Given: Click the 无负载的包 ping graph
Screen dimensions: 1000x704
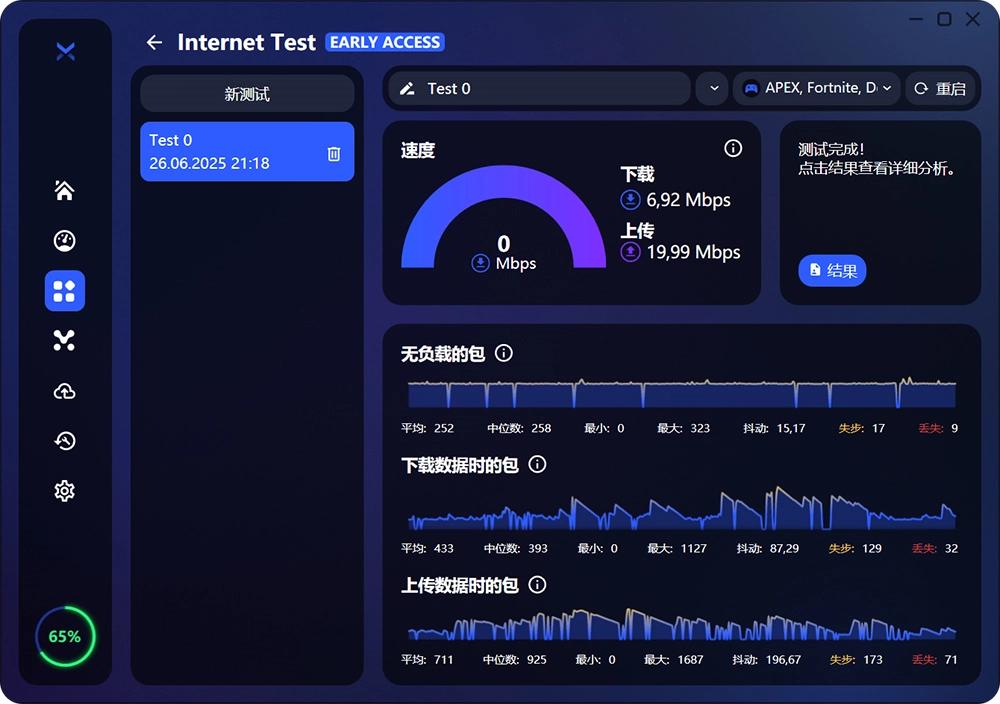Looking at the screenshot, I should click(682, 392).
